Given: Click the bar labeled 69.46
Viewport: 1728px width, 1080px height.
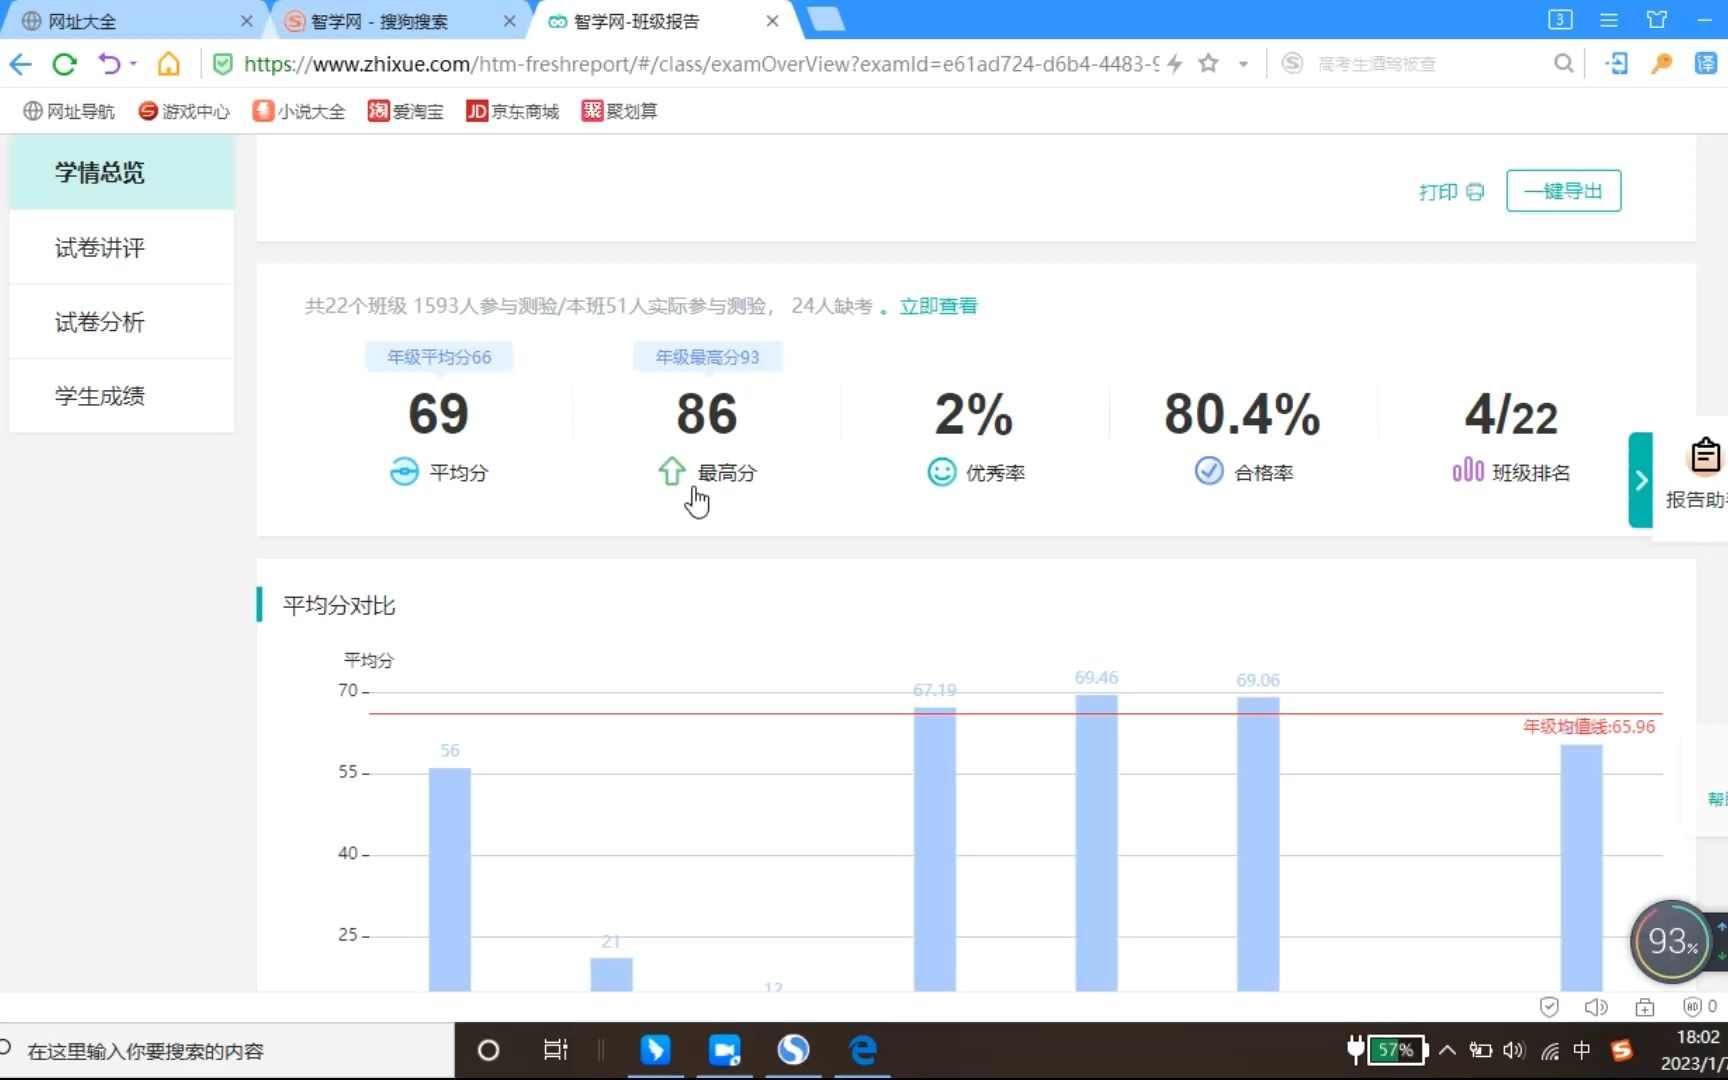Looking at the screenshot, I should pos(1096,843).
